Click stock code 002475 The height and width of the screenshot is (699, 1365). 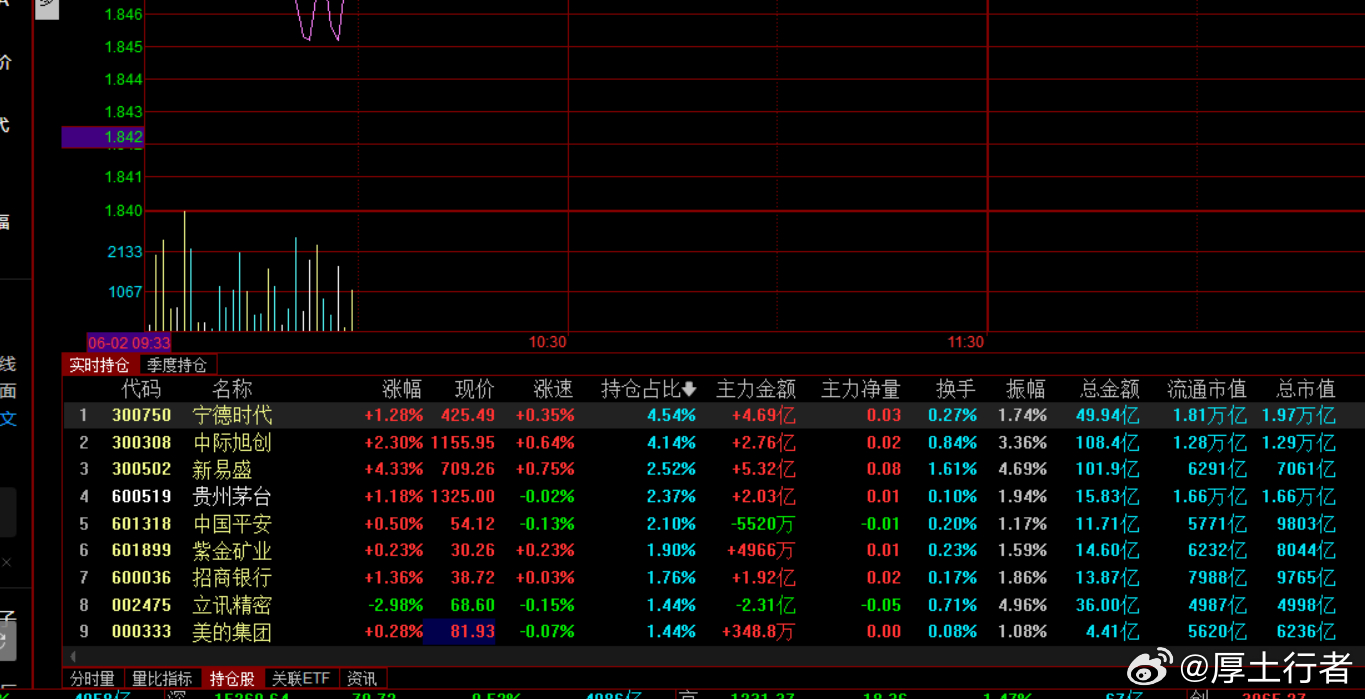(x=141, y=605)
